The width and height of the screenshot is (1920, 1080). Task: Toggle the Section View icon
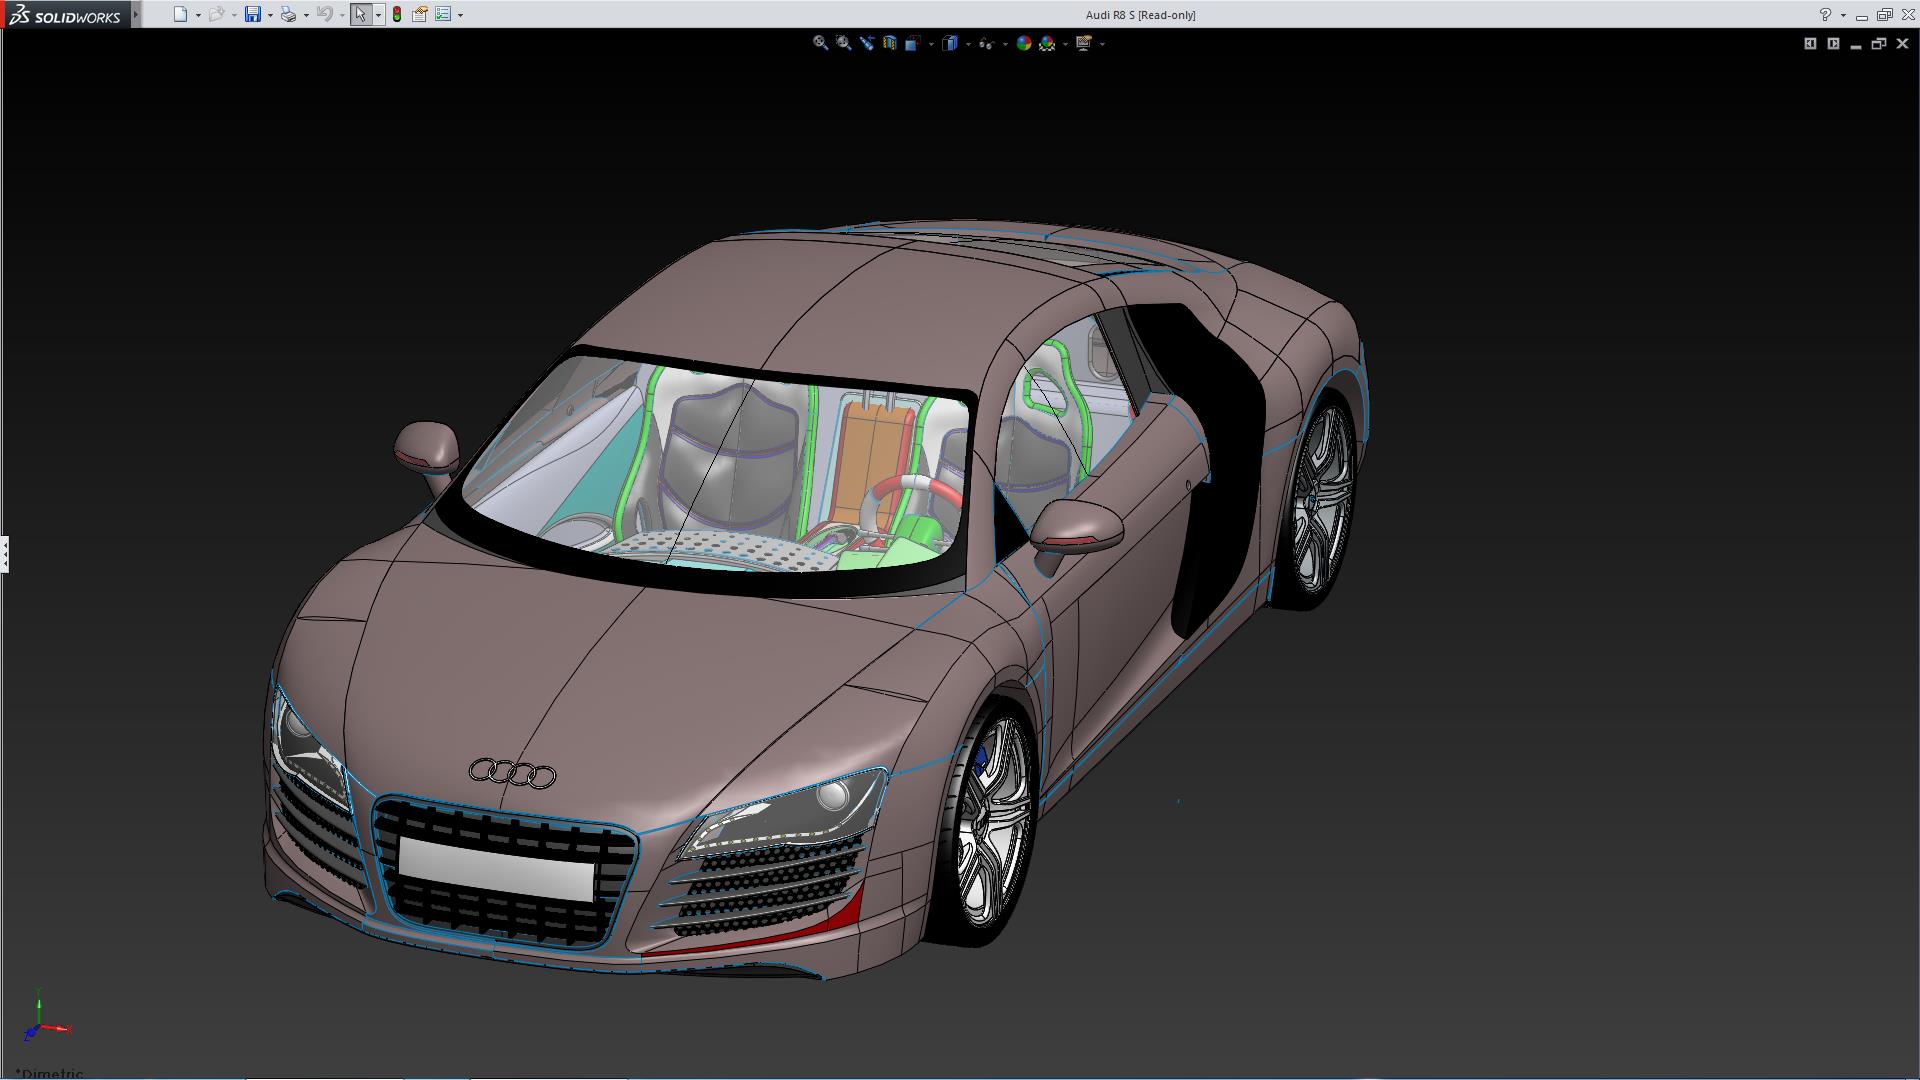889,43
